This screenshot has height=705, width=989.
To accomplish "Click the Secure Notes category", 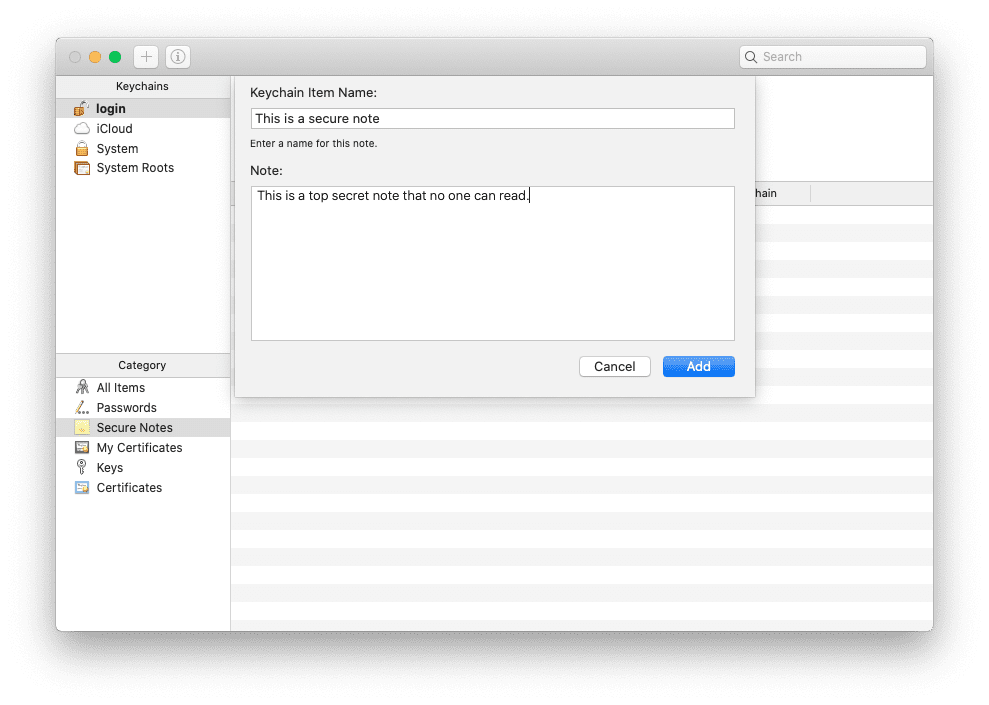I will point(134,428).
